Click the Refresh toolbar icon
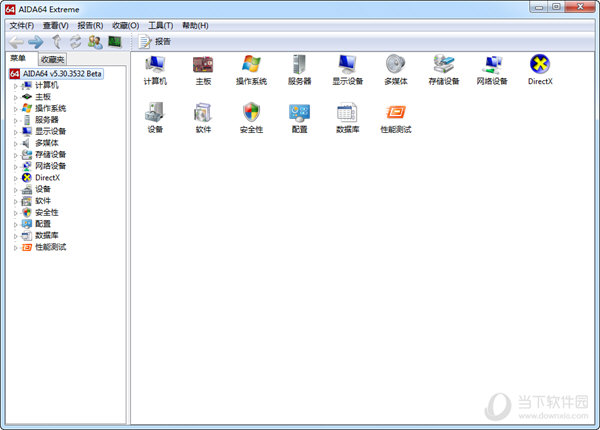This screenshot has width=600, height=430. [x=75, y=42]
